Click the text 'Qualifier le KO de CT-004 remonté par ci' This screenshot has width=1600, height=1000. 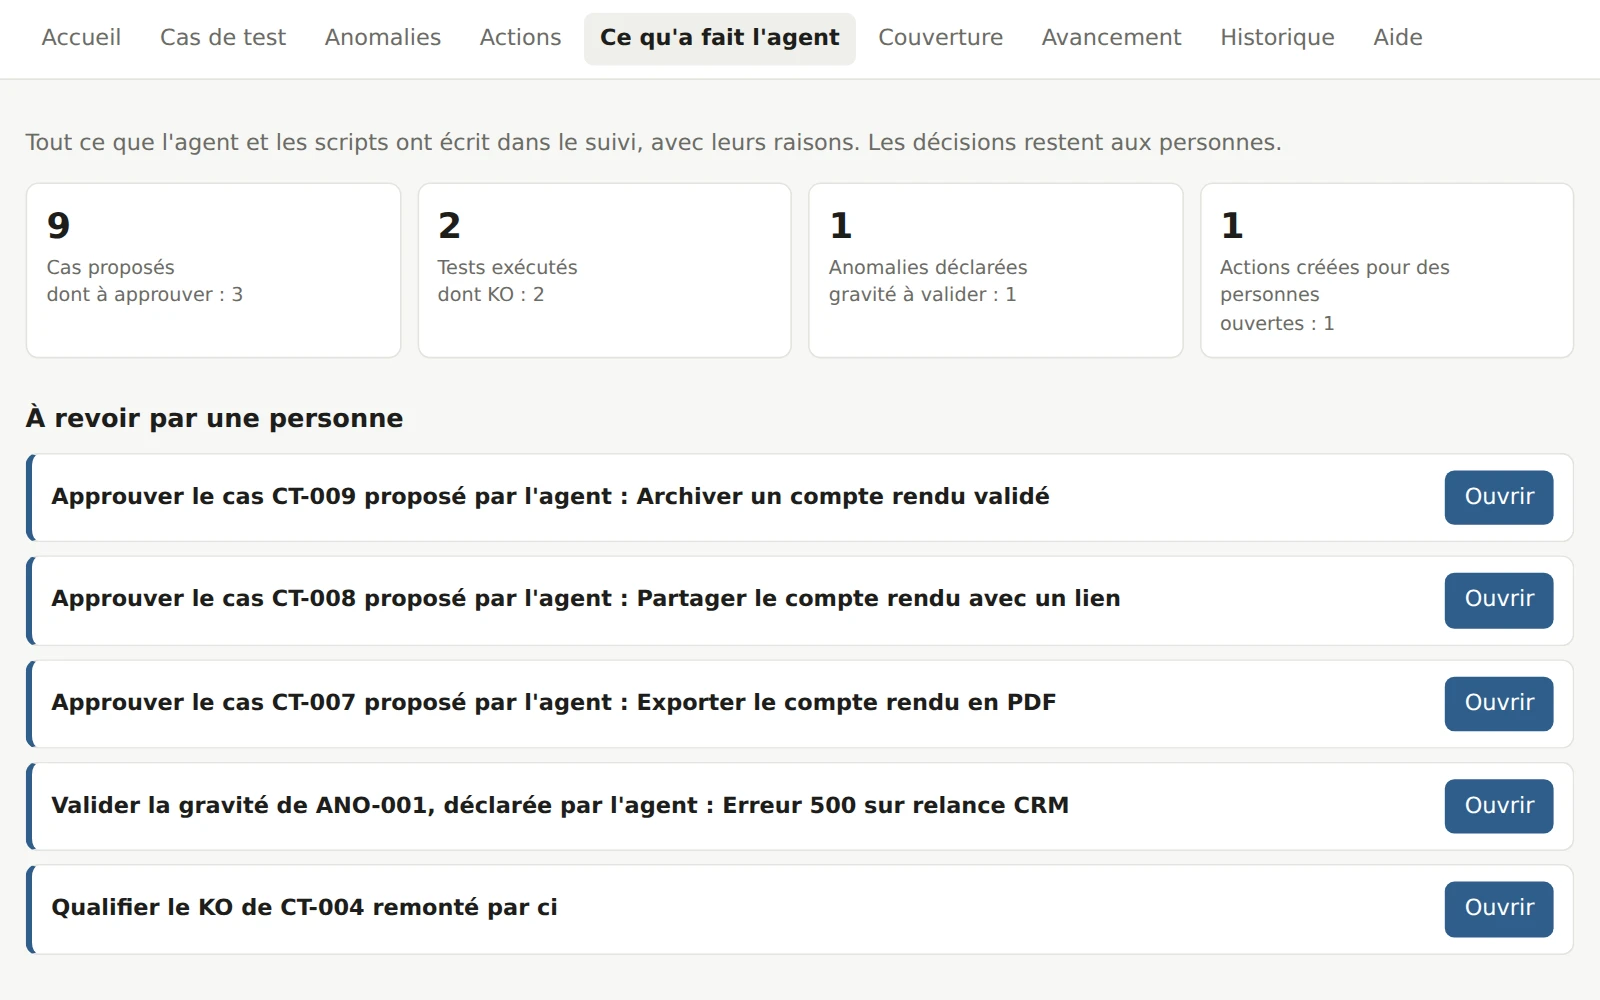click(304, 908)
